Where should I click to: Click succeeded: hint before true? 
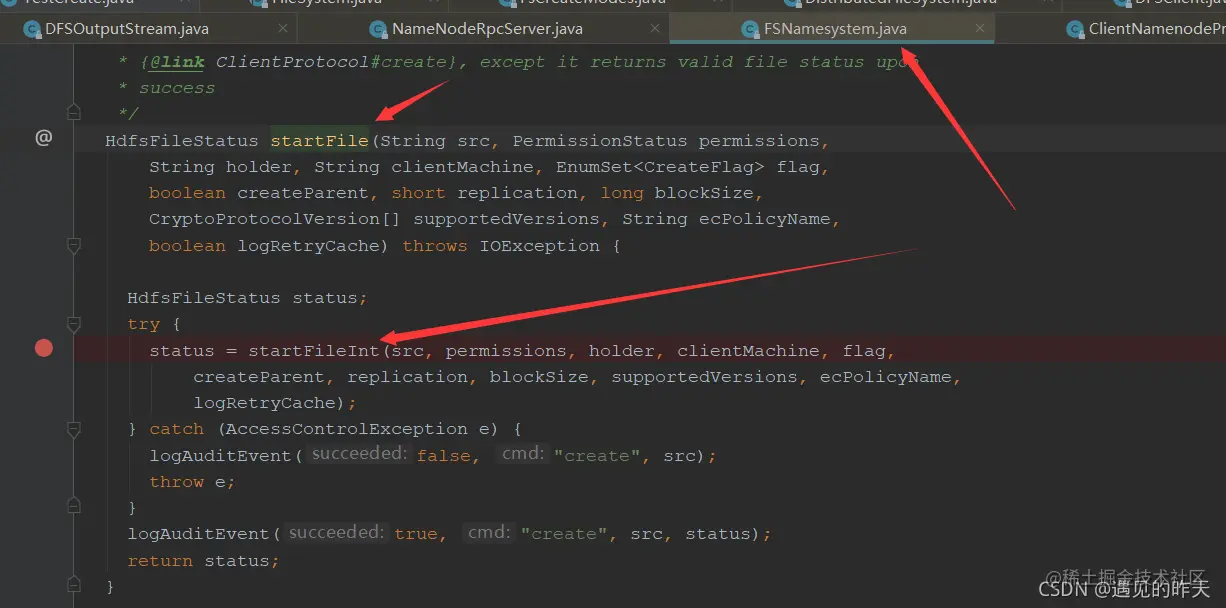(x=337, y=533)
